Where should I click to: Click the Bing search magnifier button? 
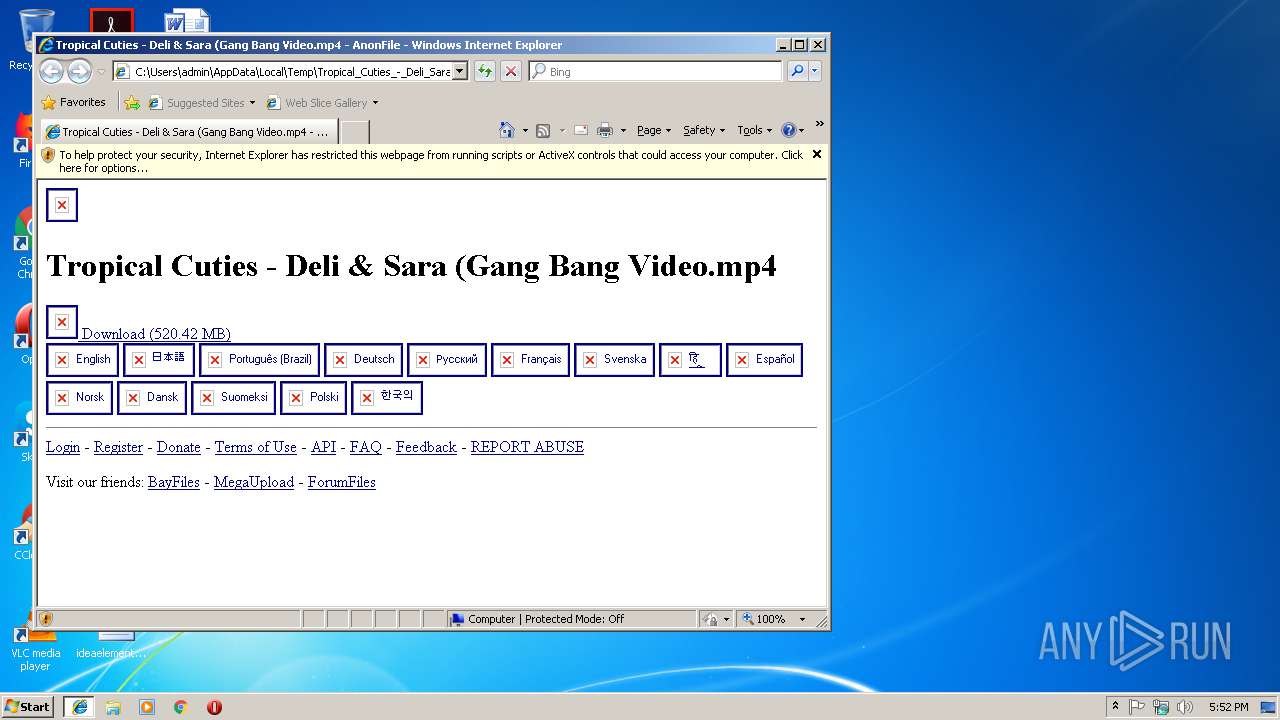tap(797, 71)
